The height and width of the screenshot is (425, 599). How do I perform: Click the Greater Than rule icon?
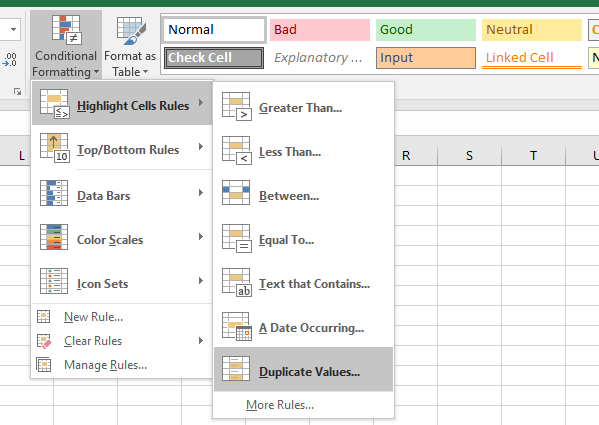(x=236, y=107)
